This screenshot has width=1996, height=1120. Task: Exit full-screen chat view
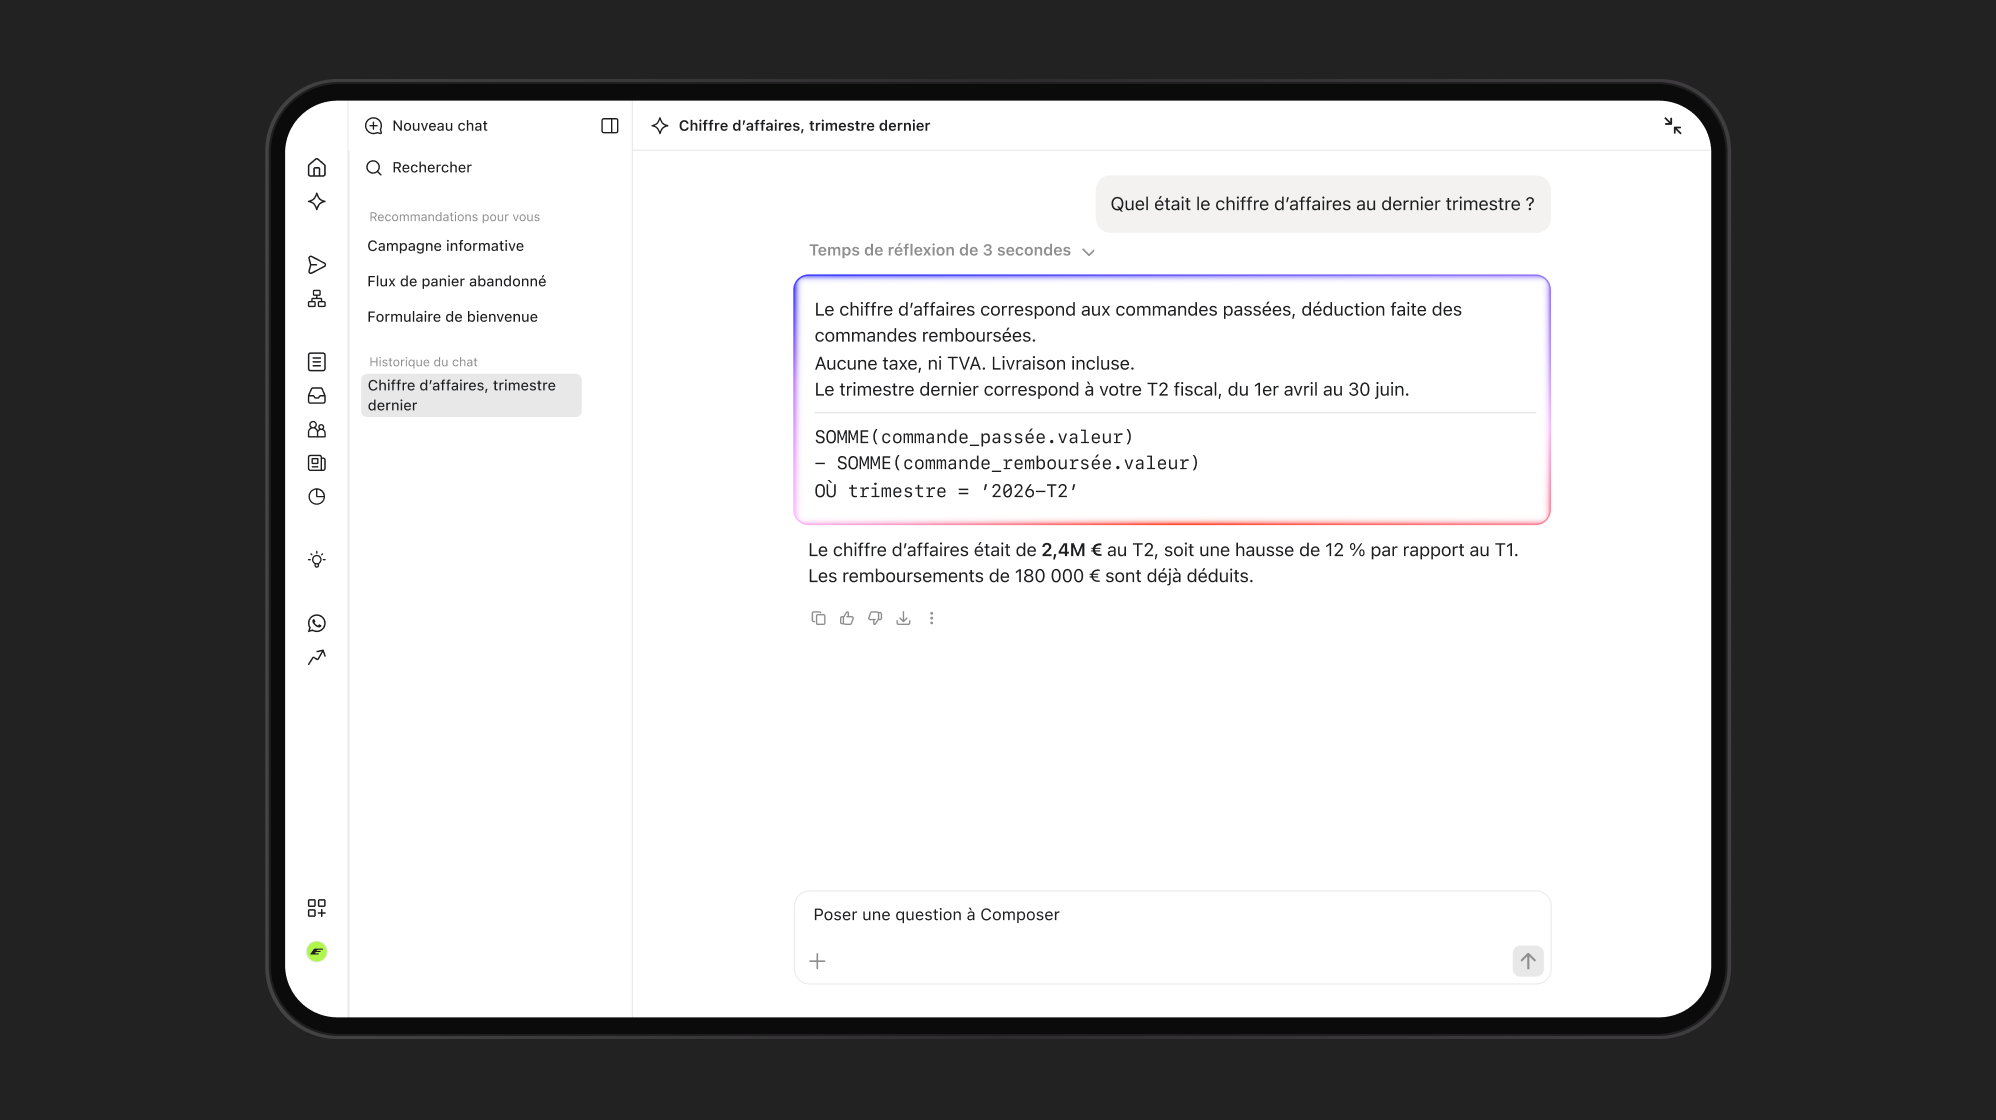1673,126
